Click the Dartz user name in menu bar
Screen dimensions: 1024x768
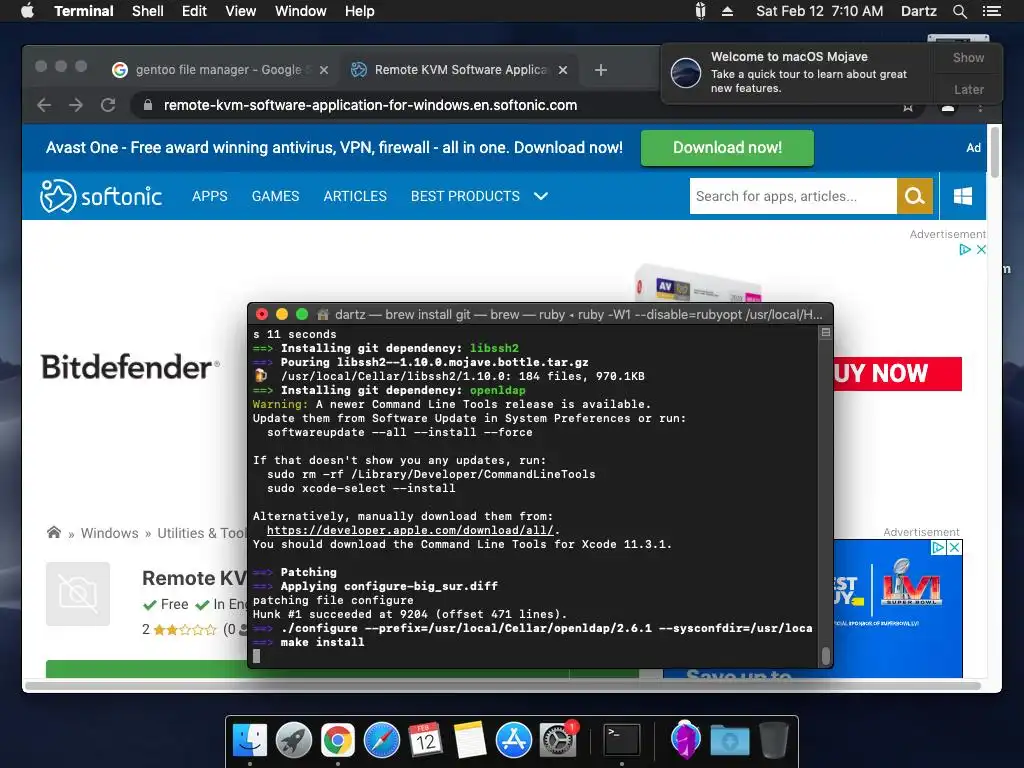918,11
